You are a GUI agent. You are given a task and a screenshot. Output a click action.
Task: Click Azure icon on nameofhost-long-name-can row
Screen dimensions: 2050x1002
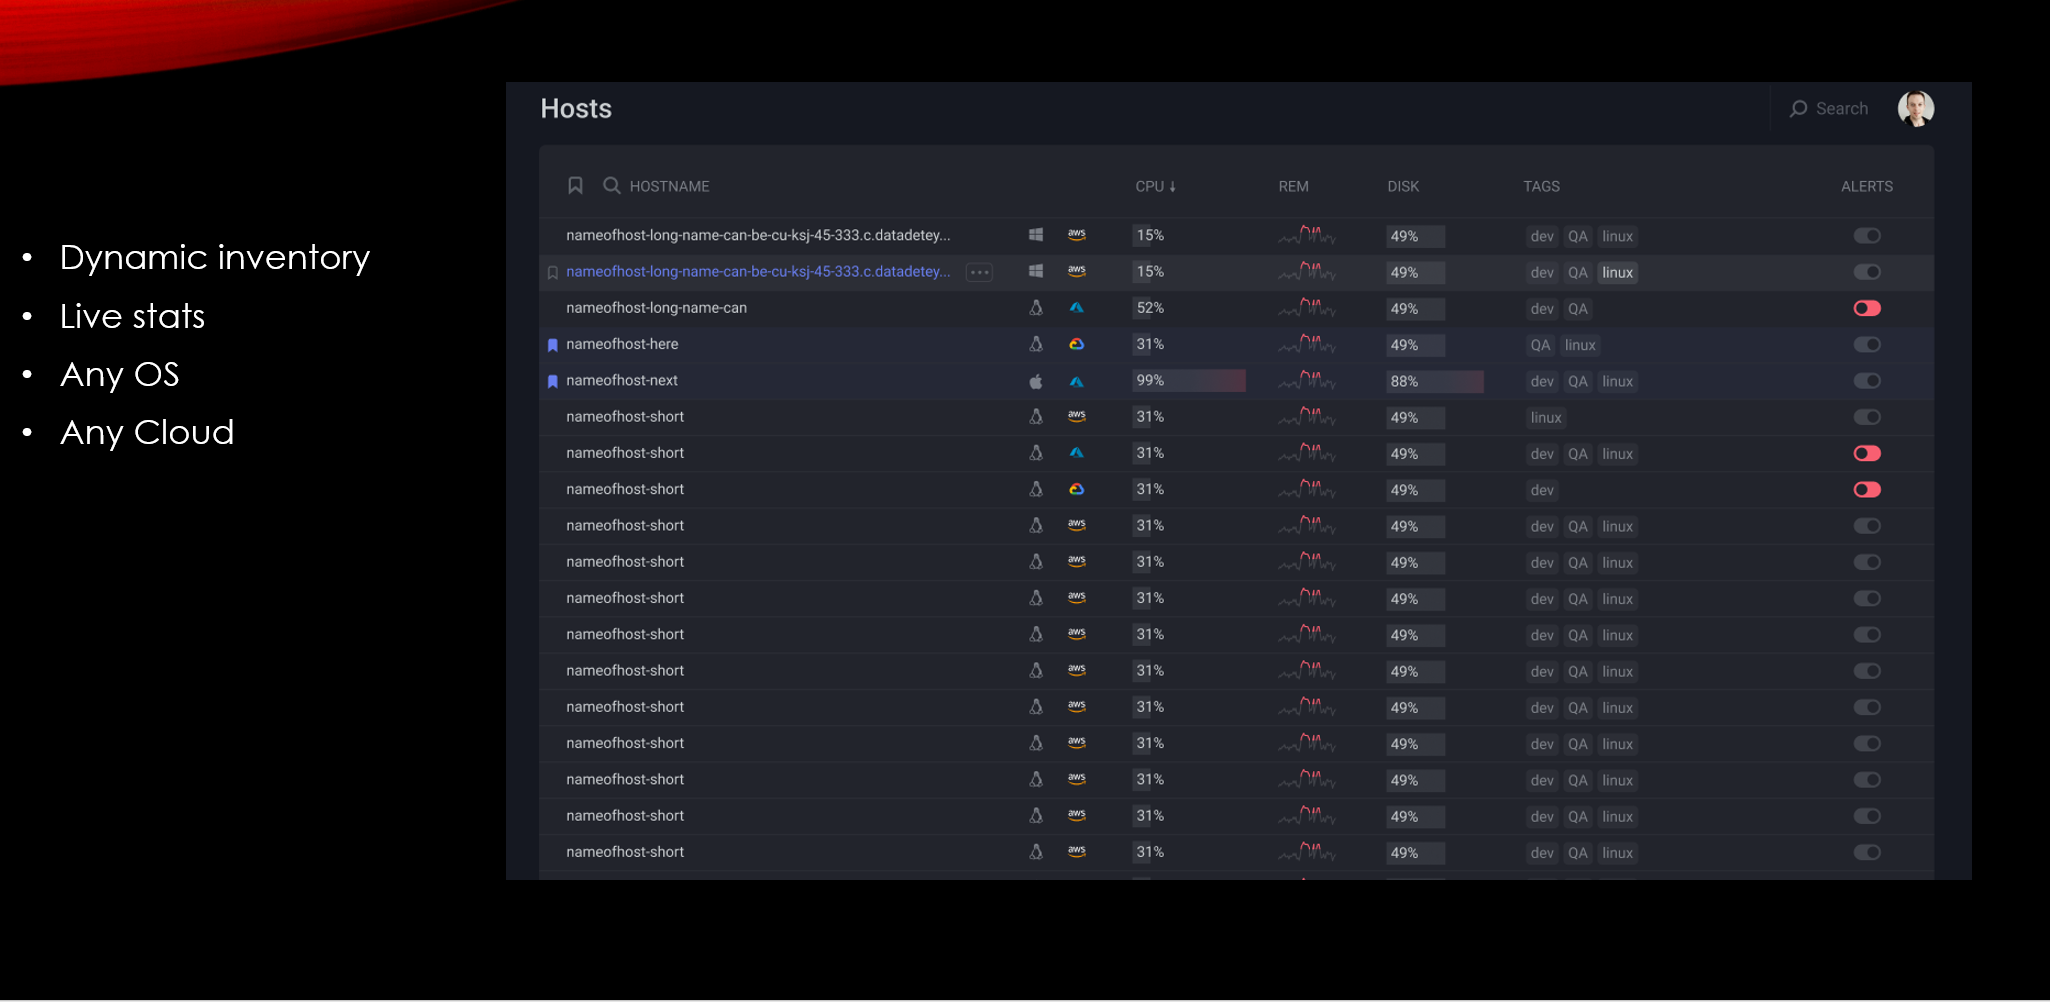(x=1076, y=308)
